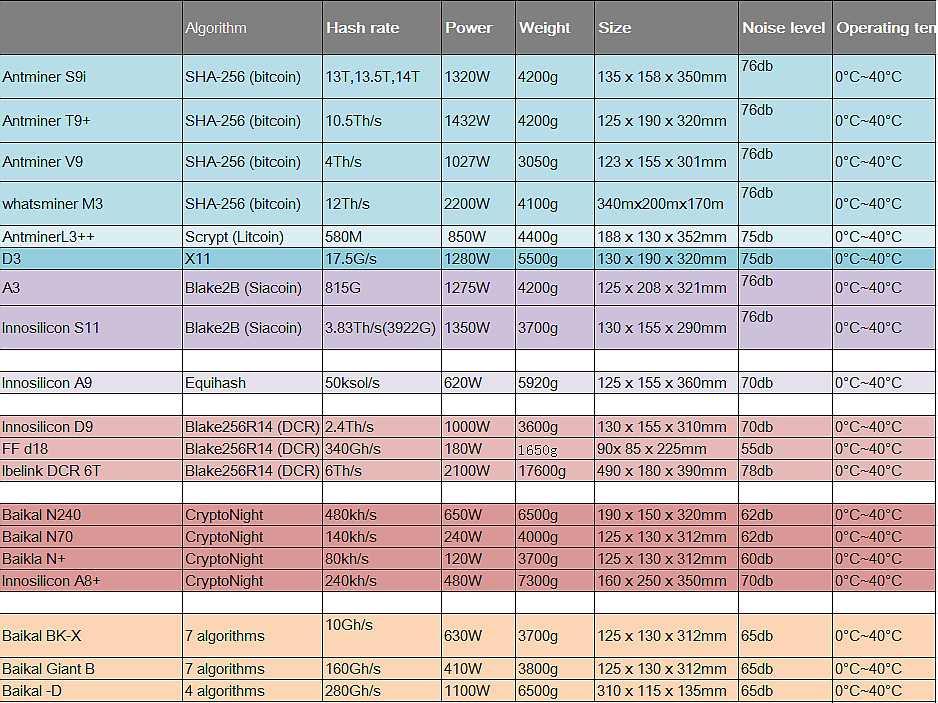Select the 1027W power cell
This screenshot has width=938, height=703.
pos(478,162)
